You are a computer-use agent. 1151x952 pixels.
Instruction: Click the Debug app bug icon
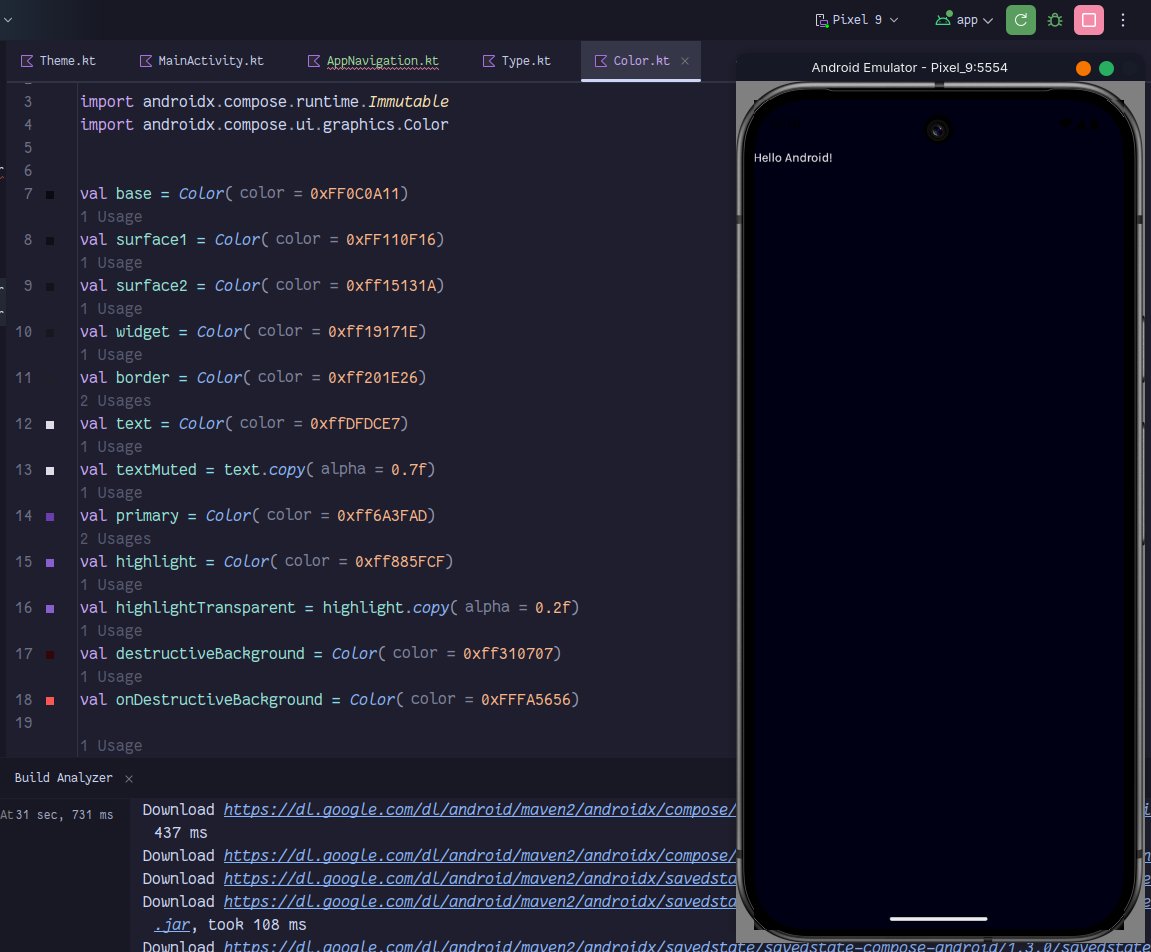coord(1055,20)
